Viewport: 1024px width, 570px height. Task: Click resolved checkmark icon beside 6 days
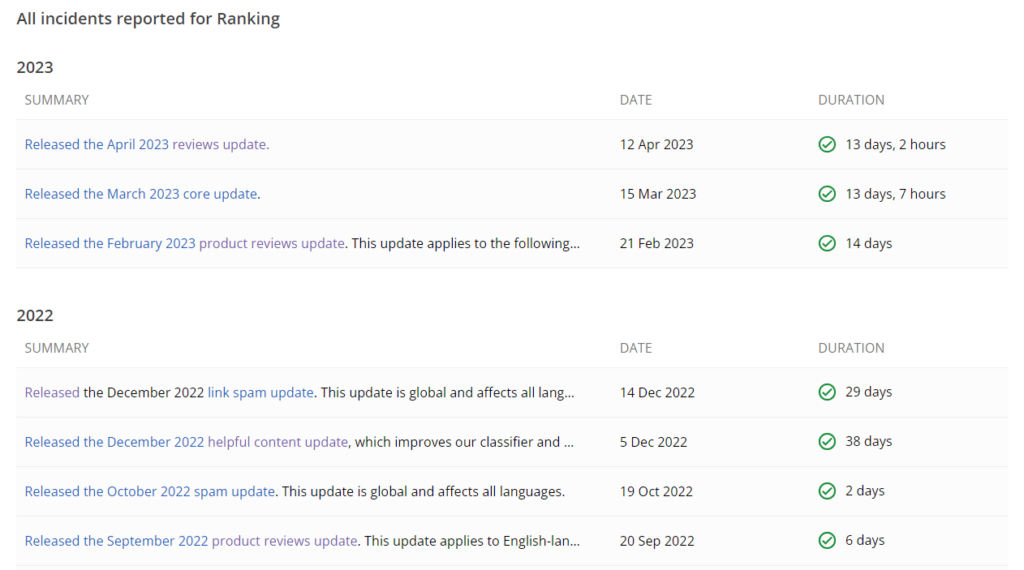tap(827, 541)
